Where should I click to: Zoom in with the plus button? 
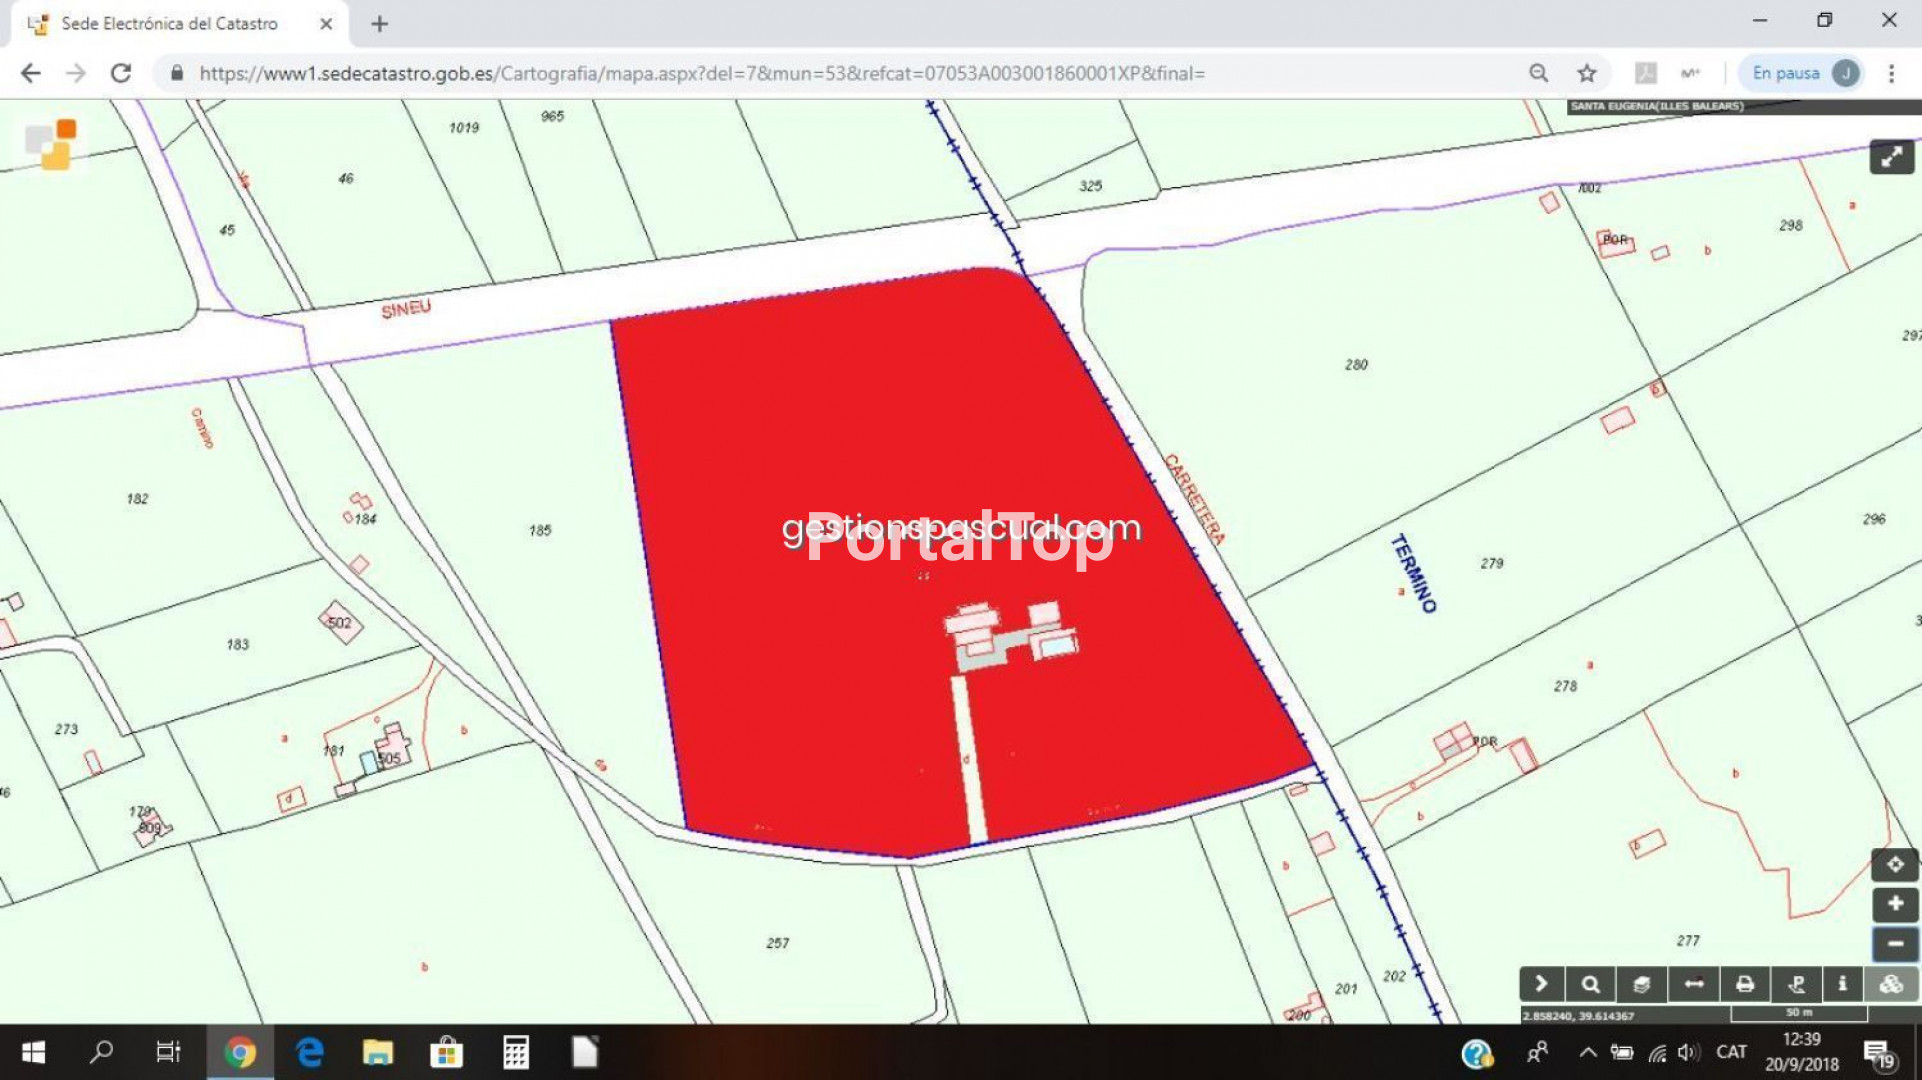coord(1894,904)
